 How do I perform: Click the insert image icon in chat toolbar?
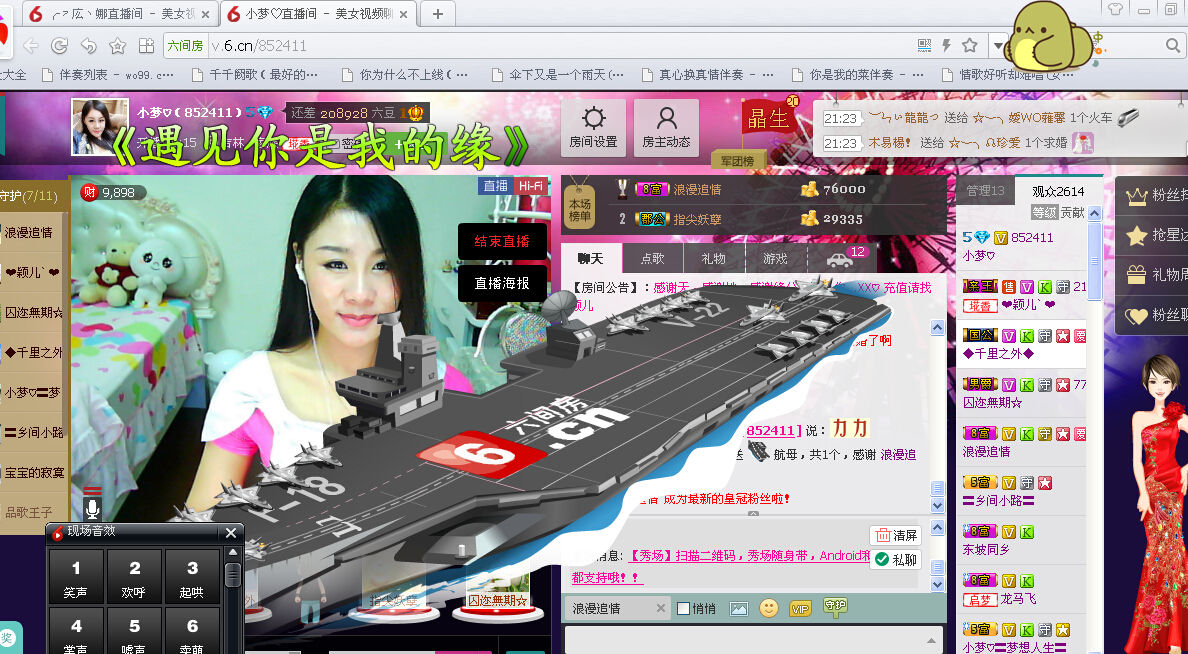click(739, 609)
